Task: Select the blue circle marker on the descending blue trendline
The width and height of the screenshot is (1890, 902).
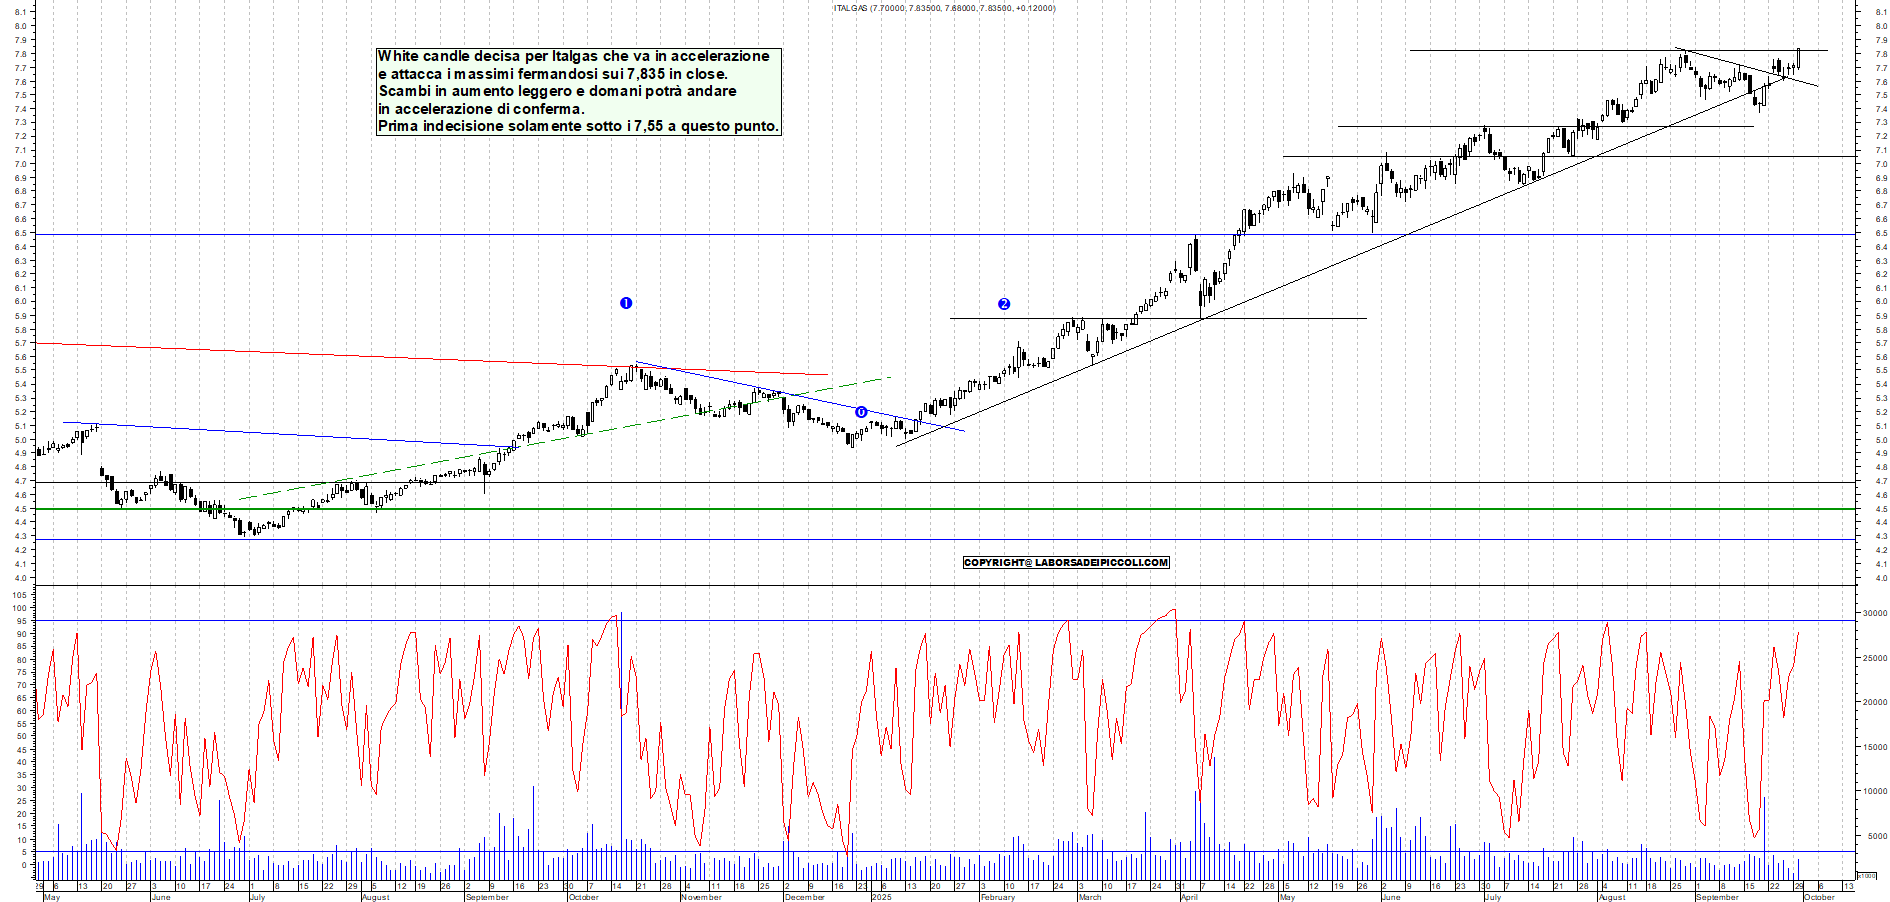Action: point(861,412)
